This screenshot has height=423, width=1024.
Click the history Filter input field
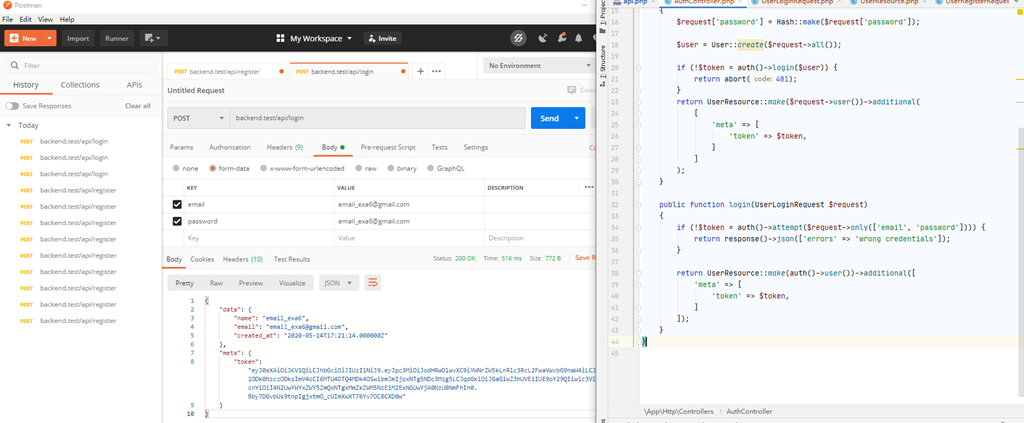80,65
